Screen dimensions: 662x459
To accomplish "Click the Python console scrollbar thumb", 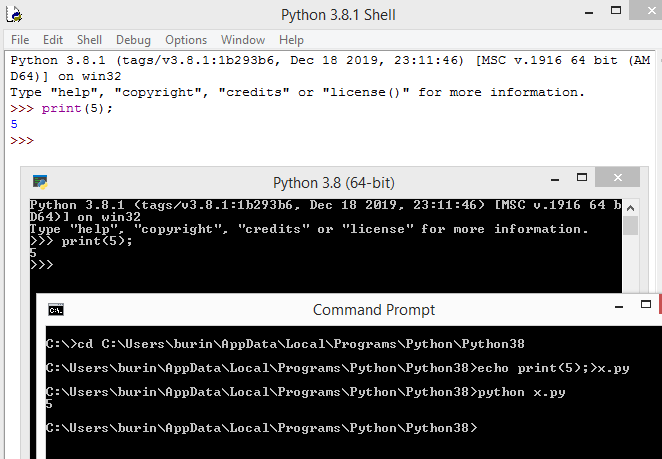I will point(630,224).
